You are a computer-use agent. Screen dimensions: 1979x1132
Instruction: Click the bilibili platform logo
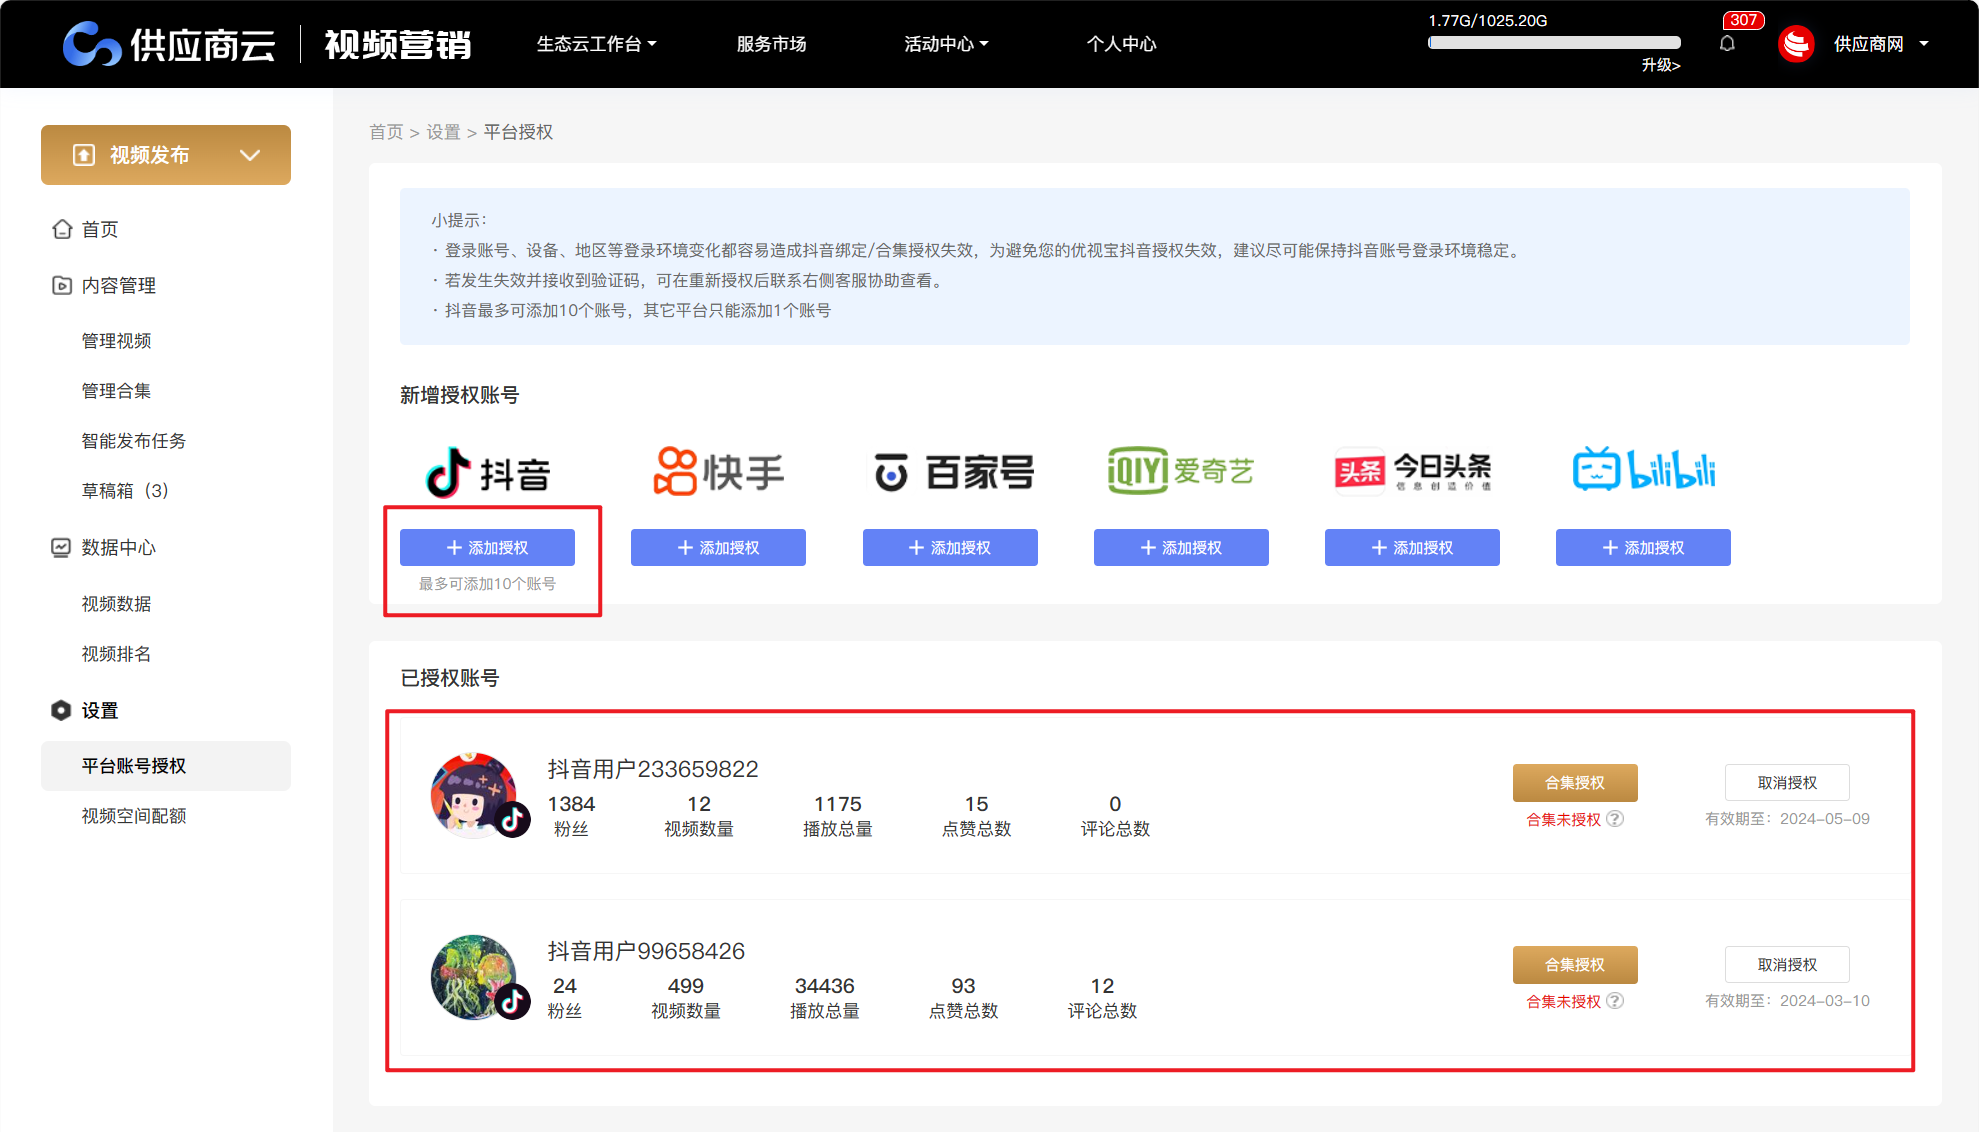point(1643,469)
